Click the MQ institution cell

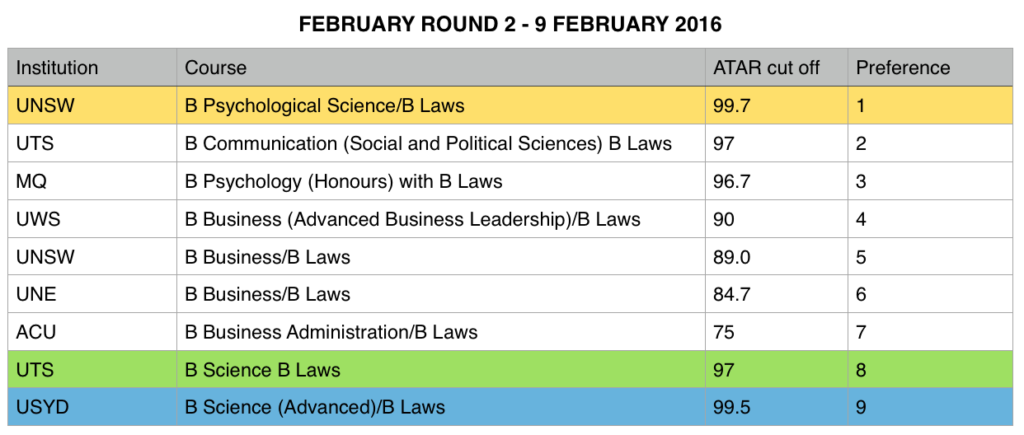32,181
